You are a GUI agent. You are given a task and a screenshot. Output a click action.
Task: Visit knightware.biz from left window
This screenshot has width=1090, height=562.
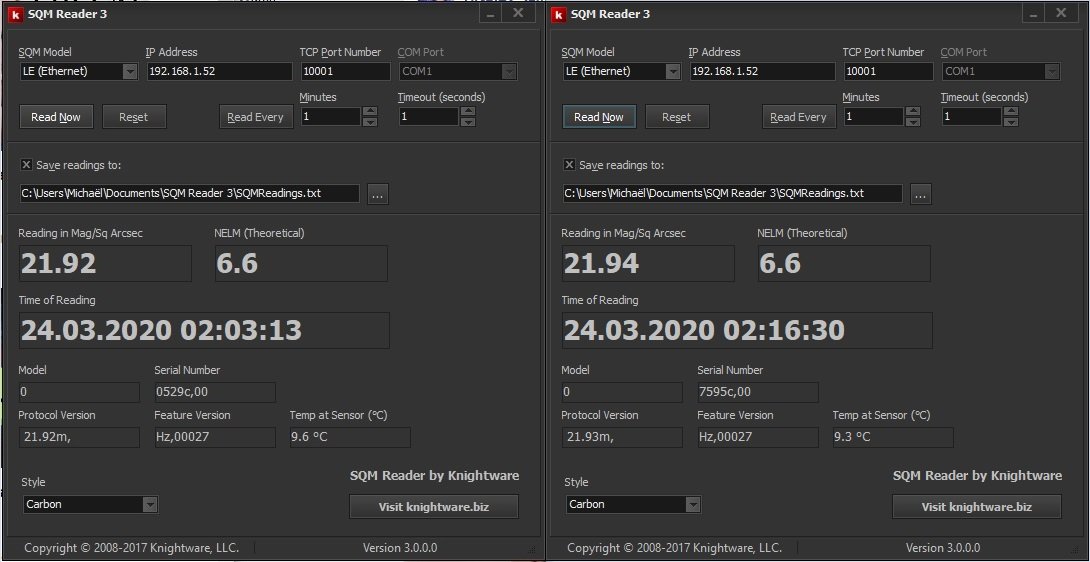tap(434, 506)
